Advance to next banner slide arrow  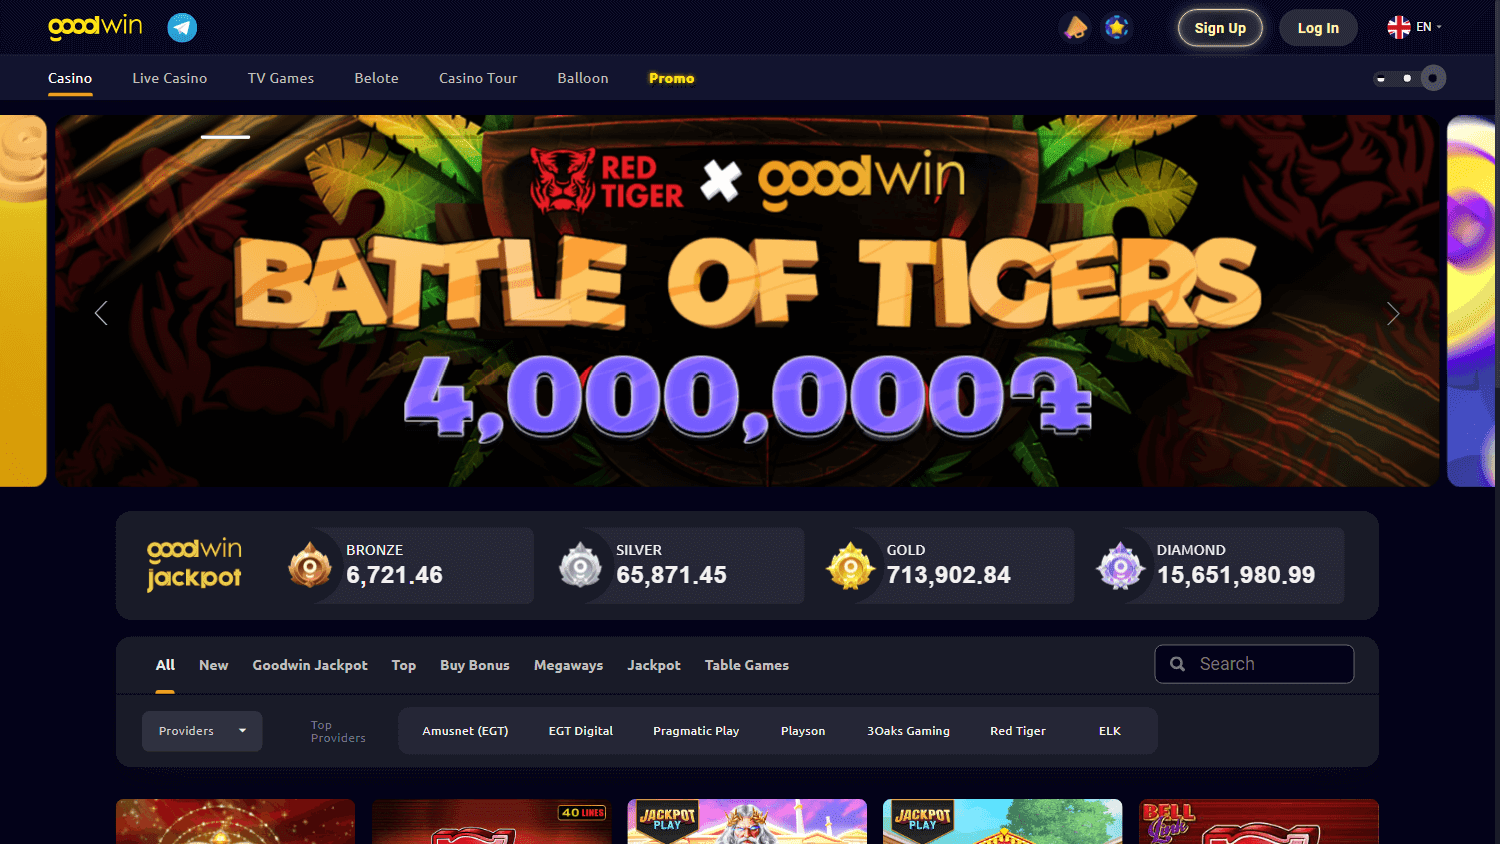[1392, 313]
